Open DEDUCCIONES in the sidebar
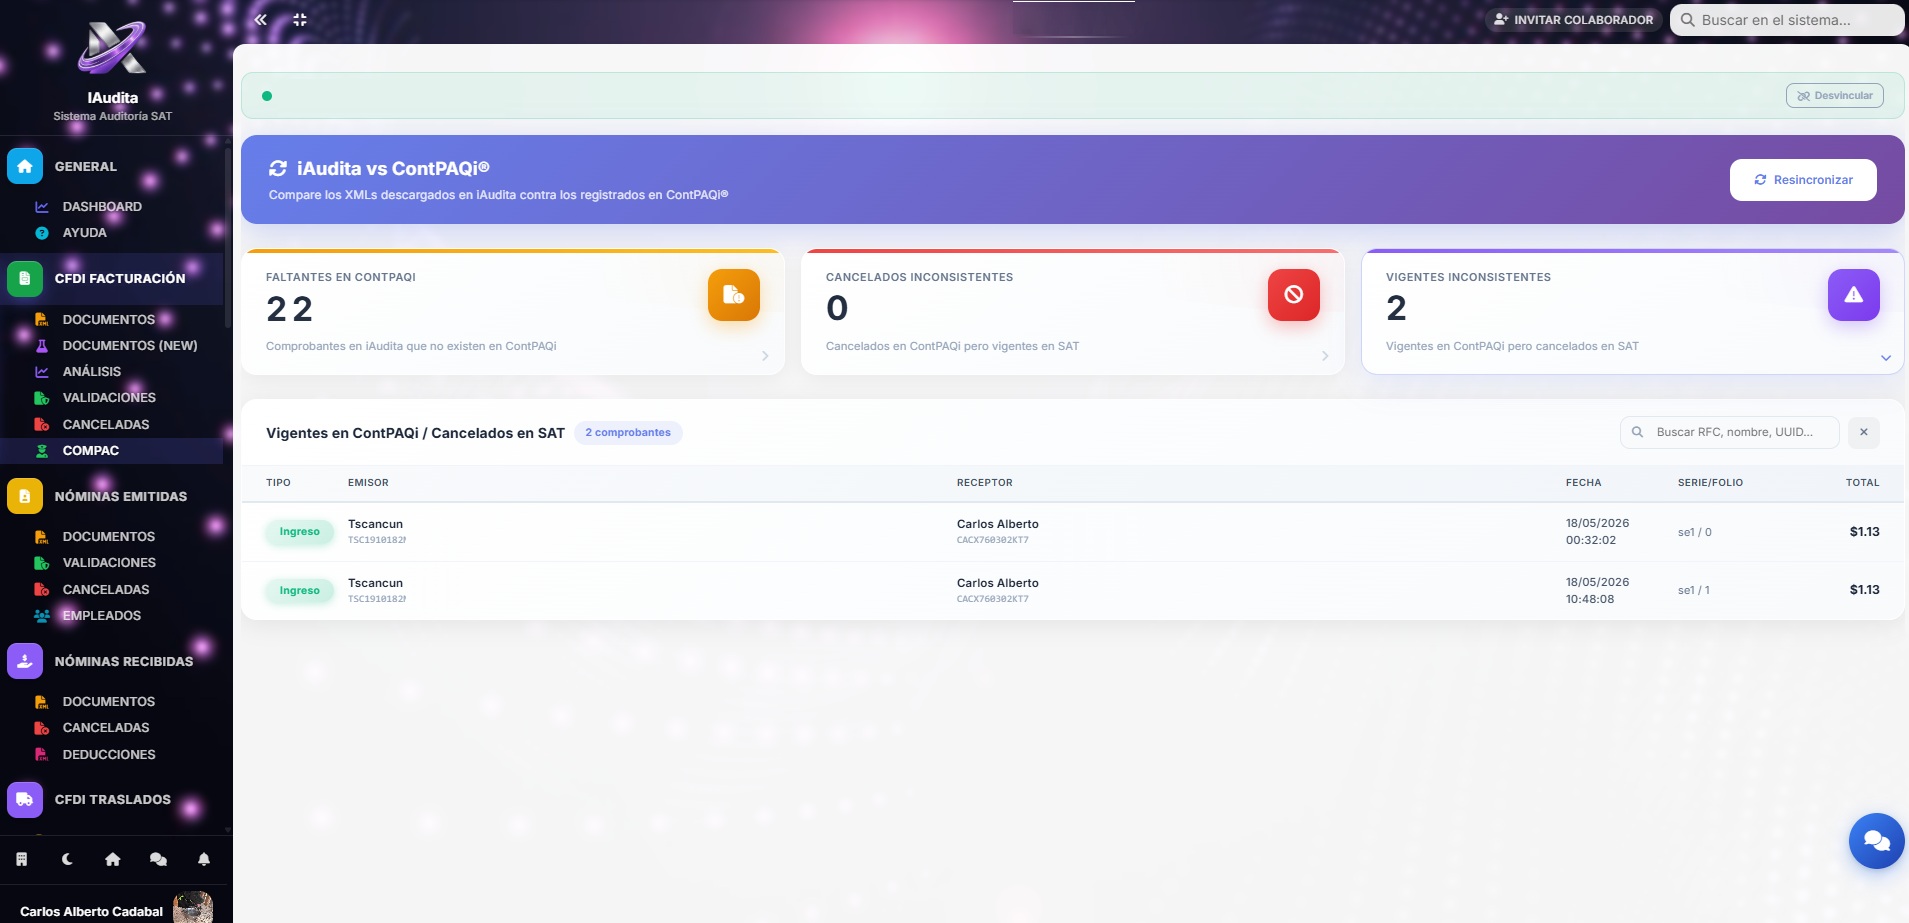This screenshot has width=1909, height=923. pos(109,755)
